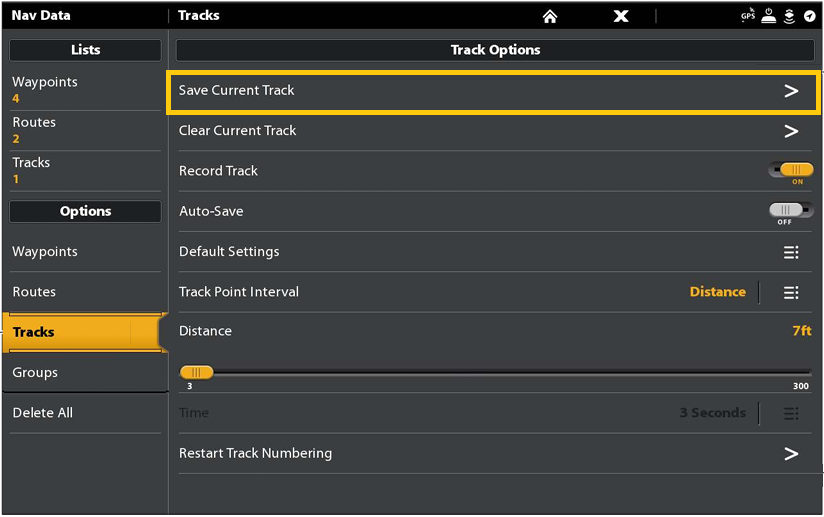Tap the power status icon in header

(770, 16)
